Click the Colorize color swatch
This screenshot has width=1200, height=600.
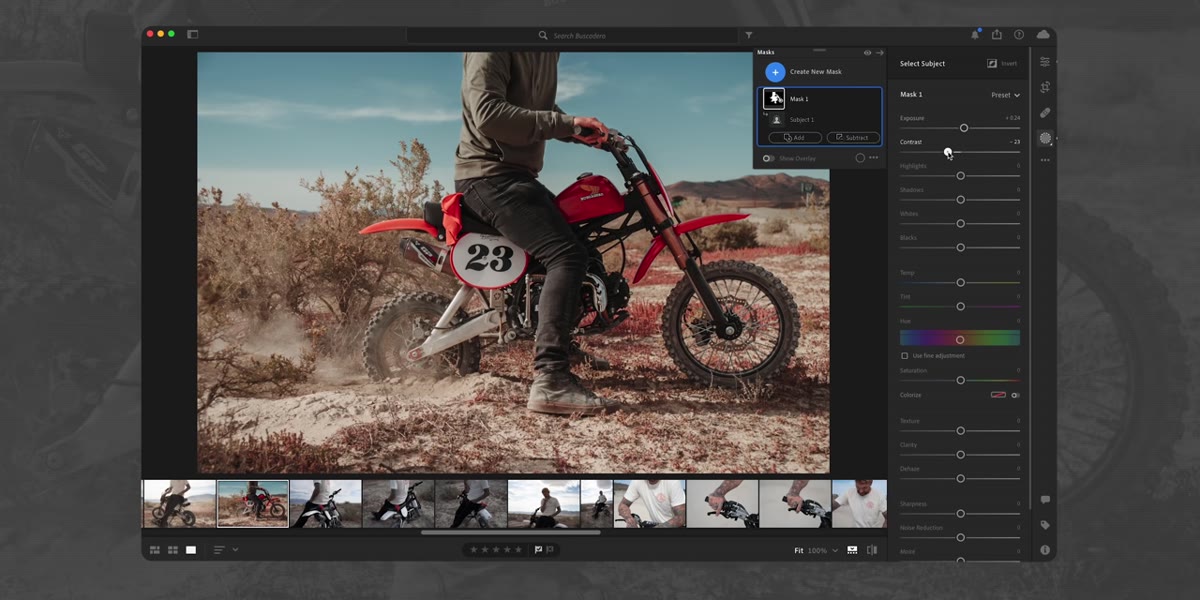tap(998, 395)
